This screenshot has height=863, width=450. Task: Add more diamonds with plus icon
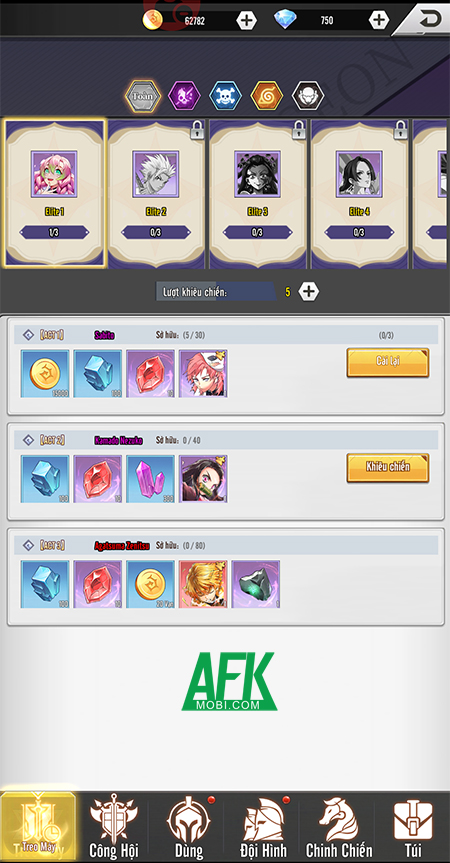(x=378, y=20)
